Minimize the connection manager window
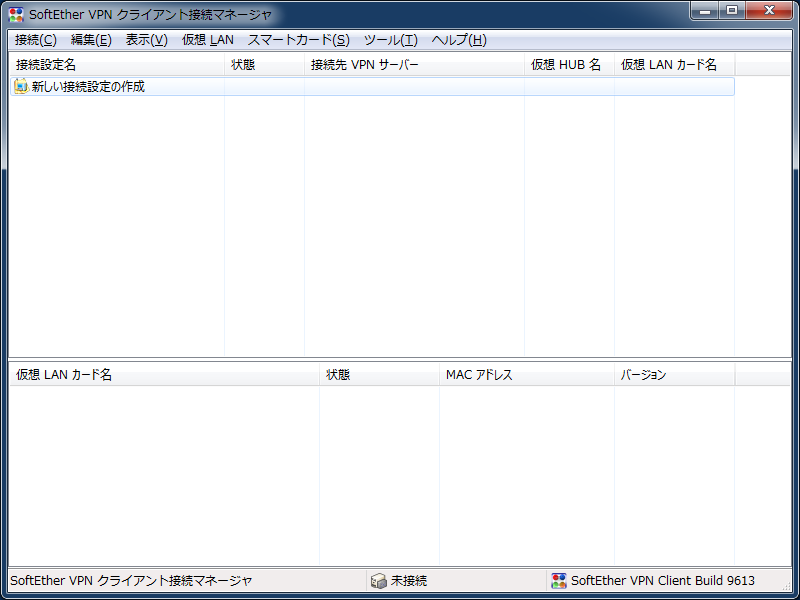 (x=706, y=10)
